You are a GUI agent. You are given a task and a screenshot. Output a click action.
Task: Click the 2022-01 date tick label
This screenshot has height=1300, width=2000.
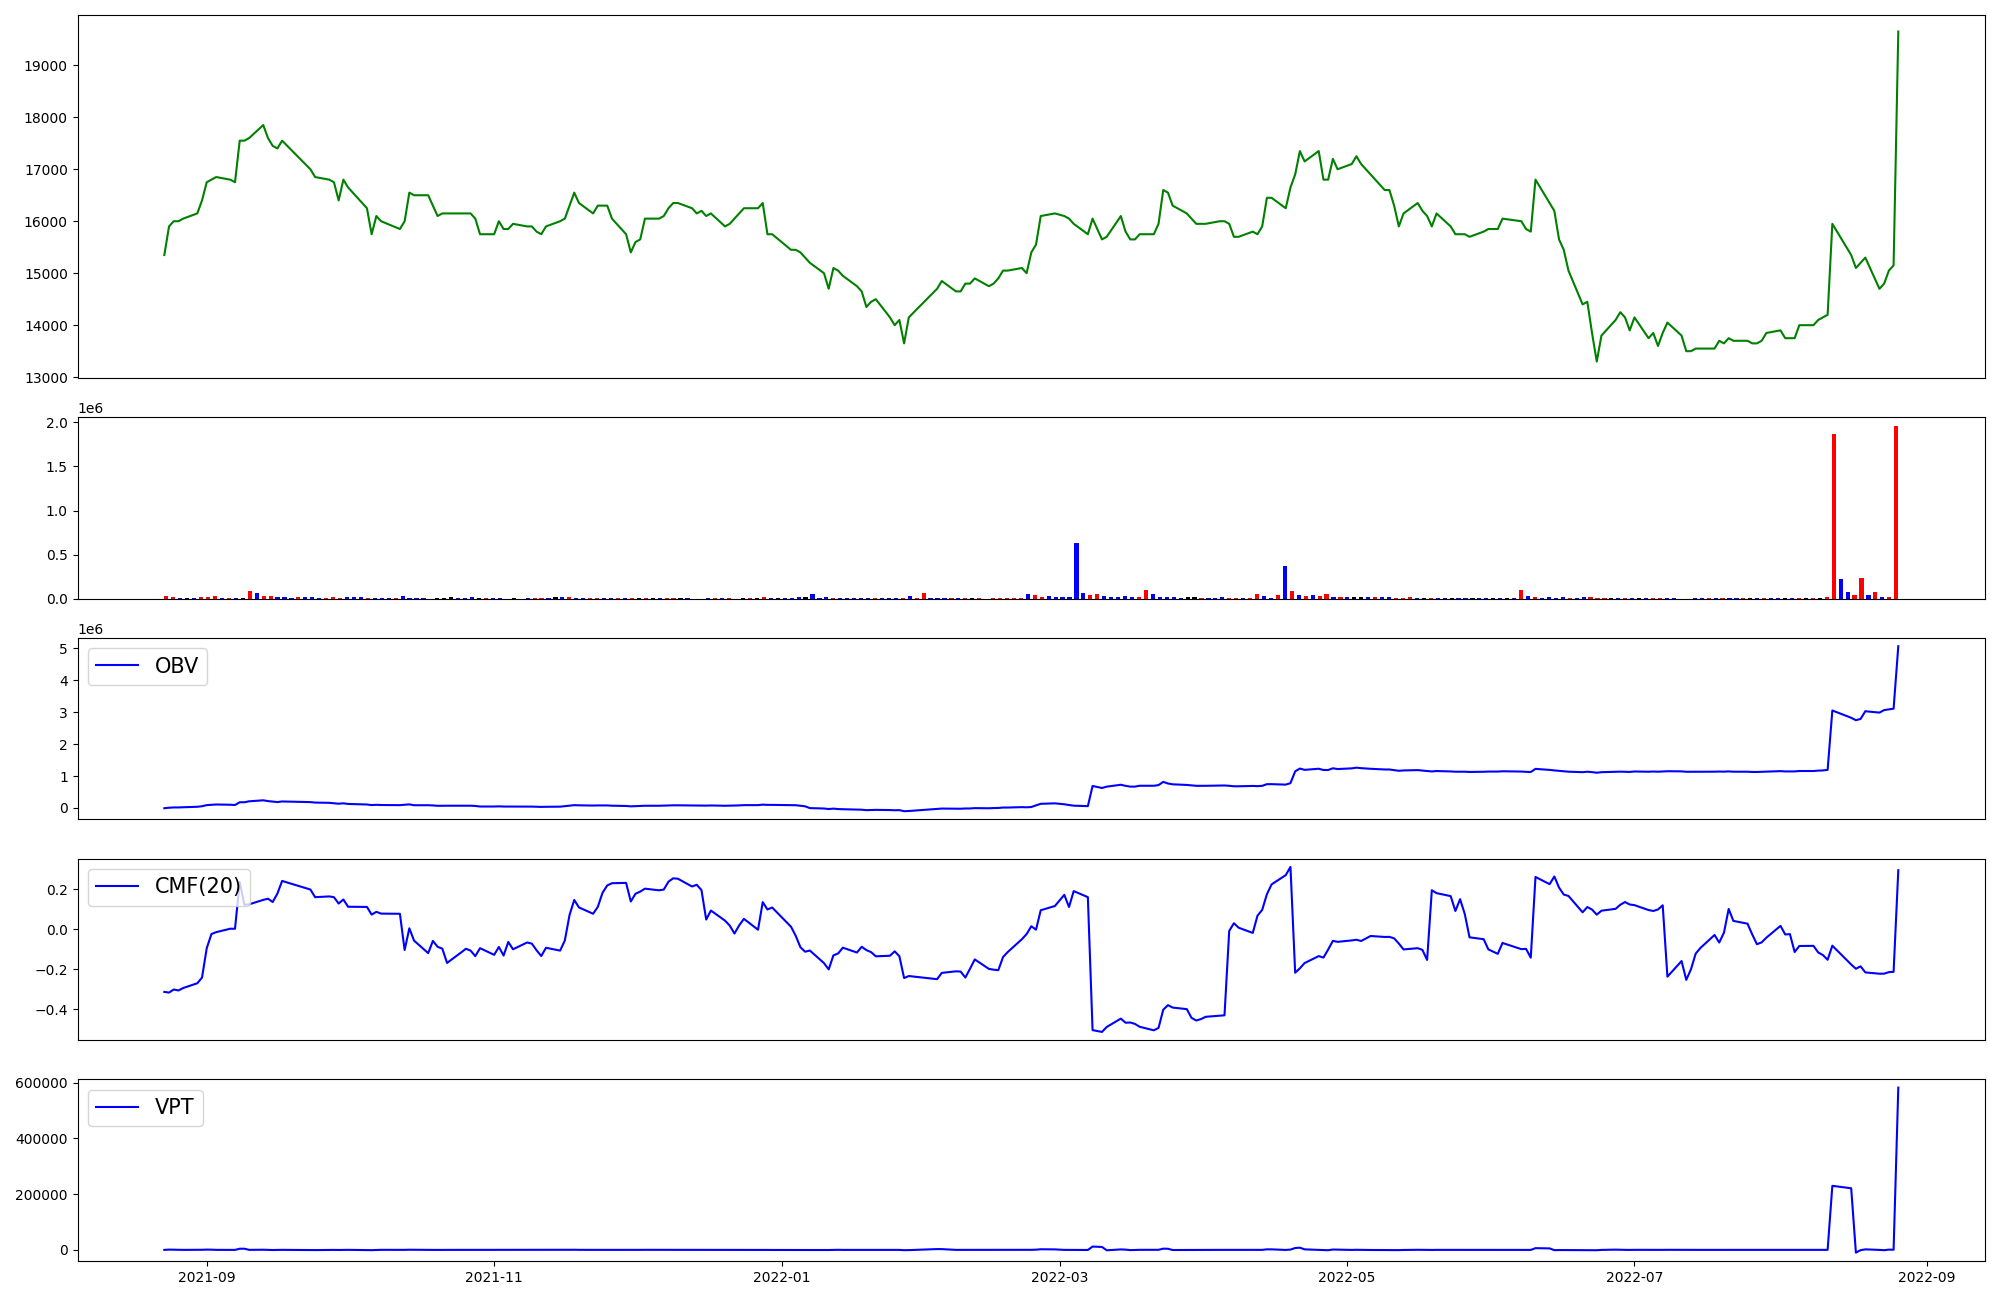(781, 1277)
